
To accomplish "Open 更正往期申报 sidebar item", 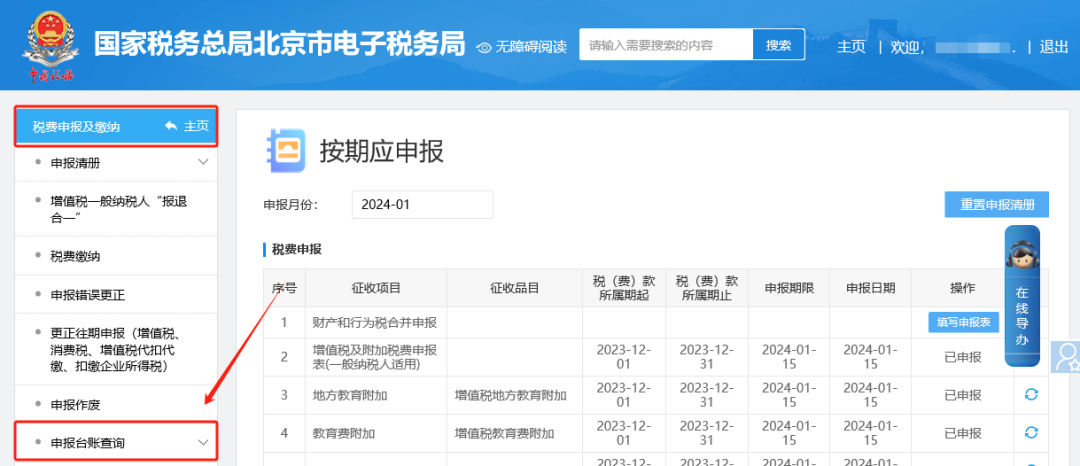I will coord(116,350).
